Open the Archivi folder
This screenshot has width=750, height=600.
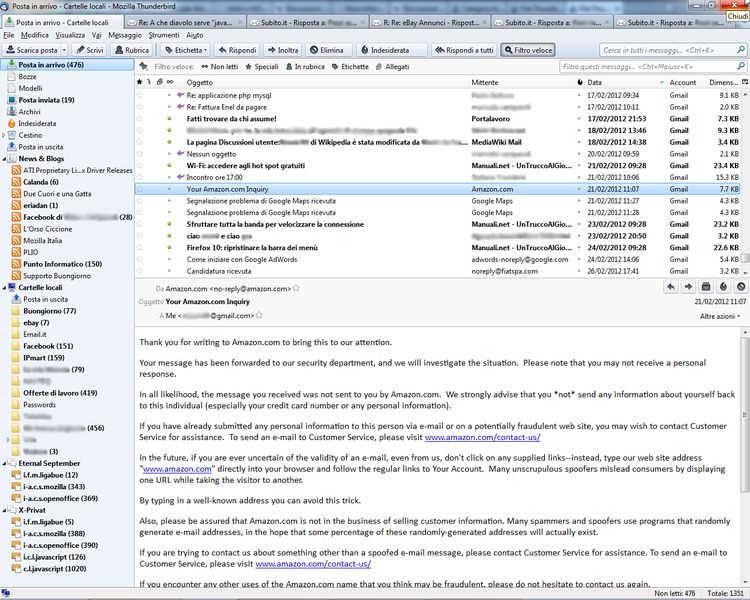click(29, 111)
